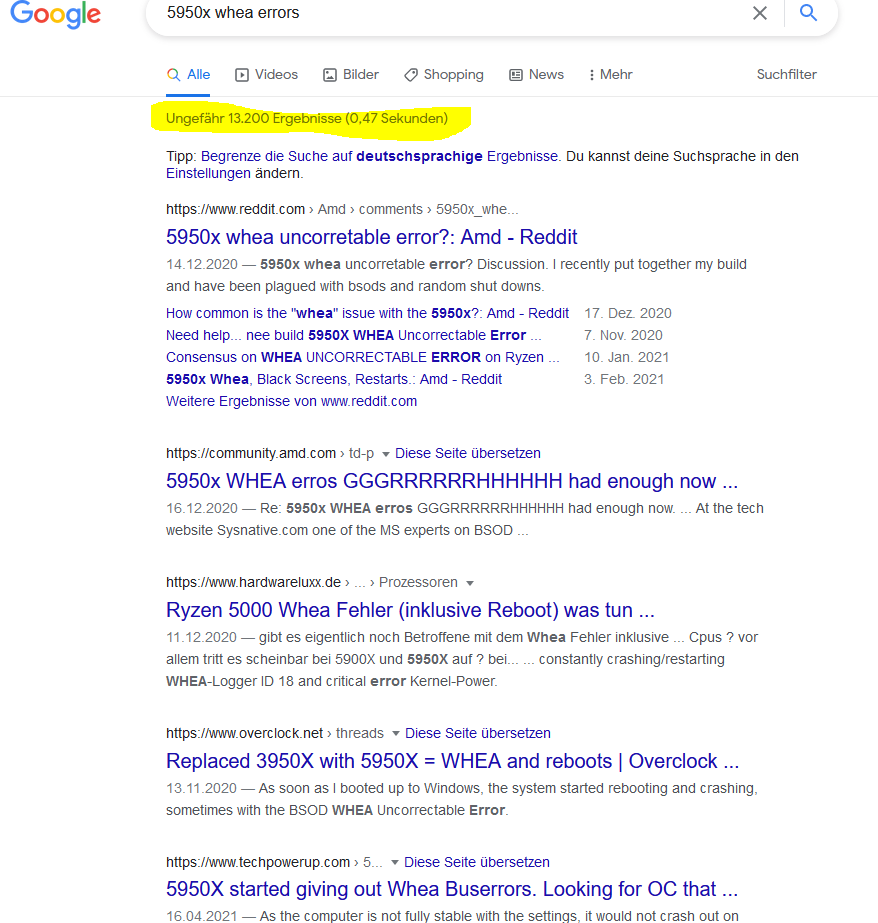Open the Suchfilter tools
Viewport: 878px width, 923px height.
786,75
